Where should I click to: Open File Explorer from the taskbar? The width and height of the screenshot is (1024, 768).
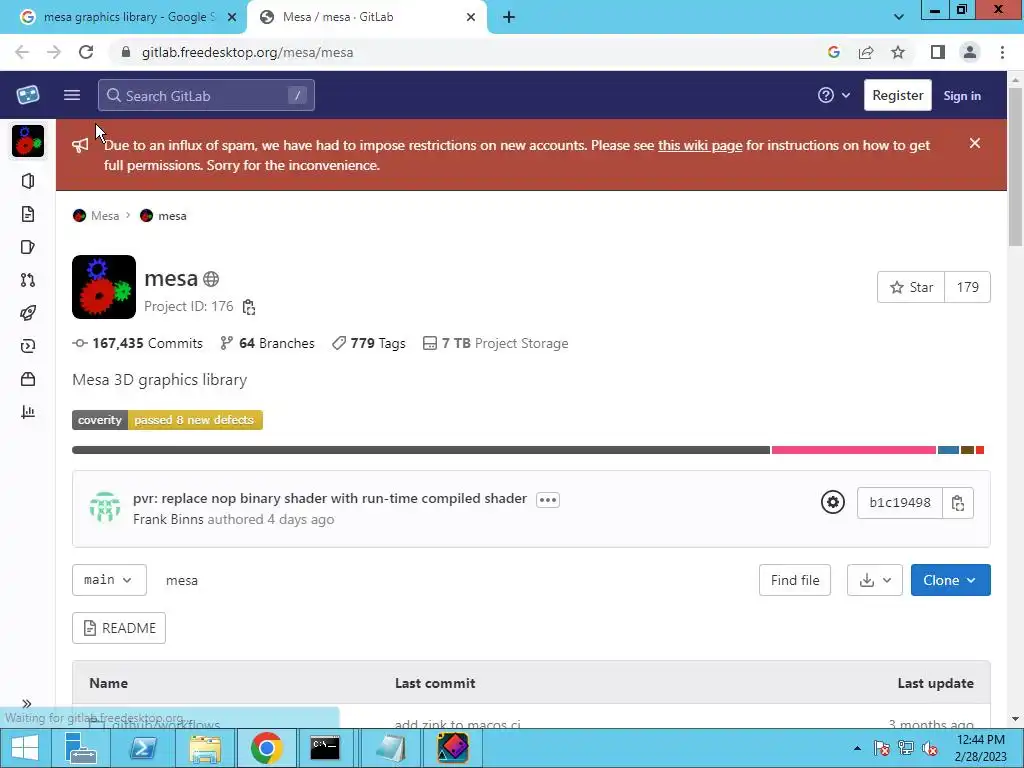(x=205, y=748)
